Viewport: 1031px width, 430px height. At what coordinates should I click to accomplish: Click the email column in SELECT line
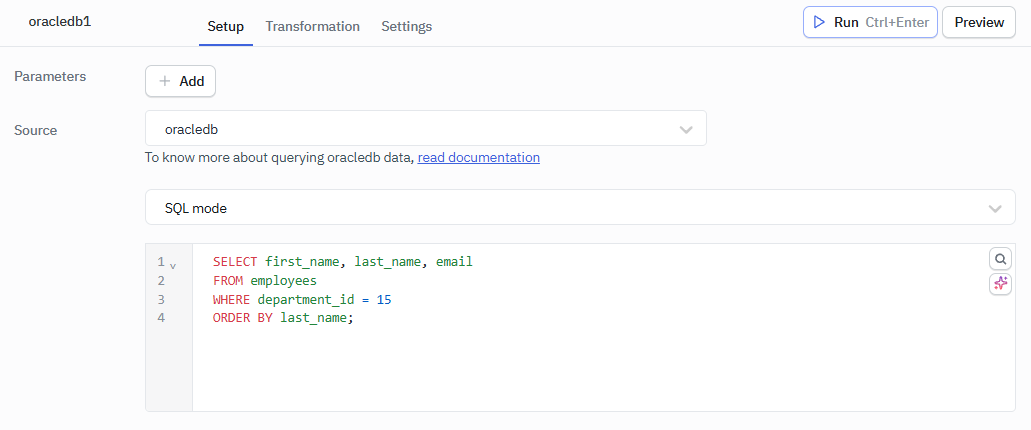454,262
